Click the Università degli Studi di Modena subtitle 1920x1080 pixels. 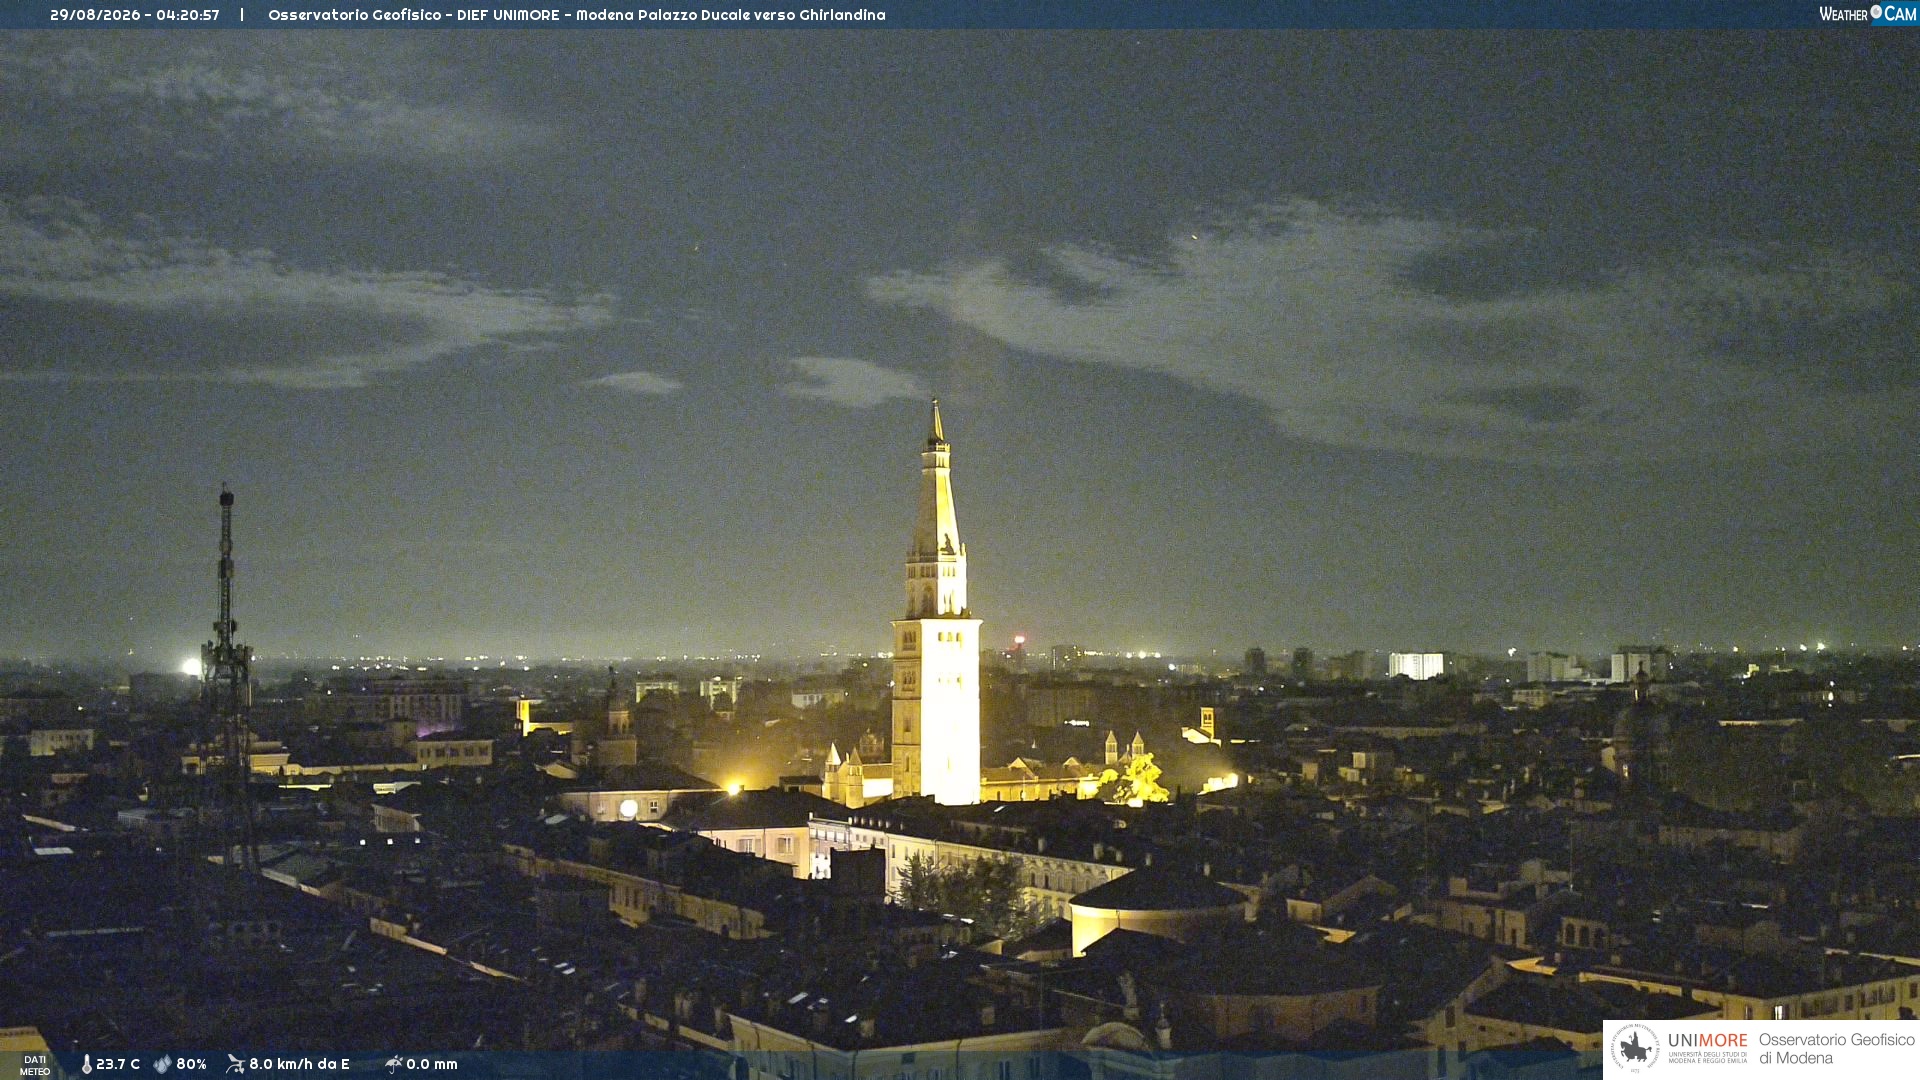click(1707, 1057)
